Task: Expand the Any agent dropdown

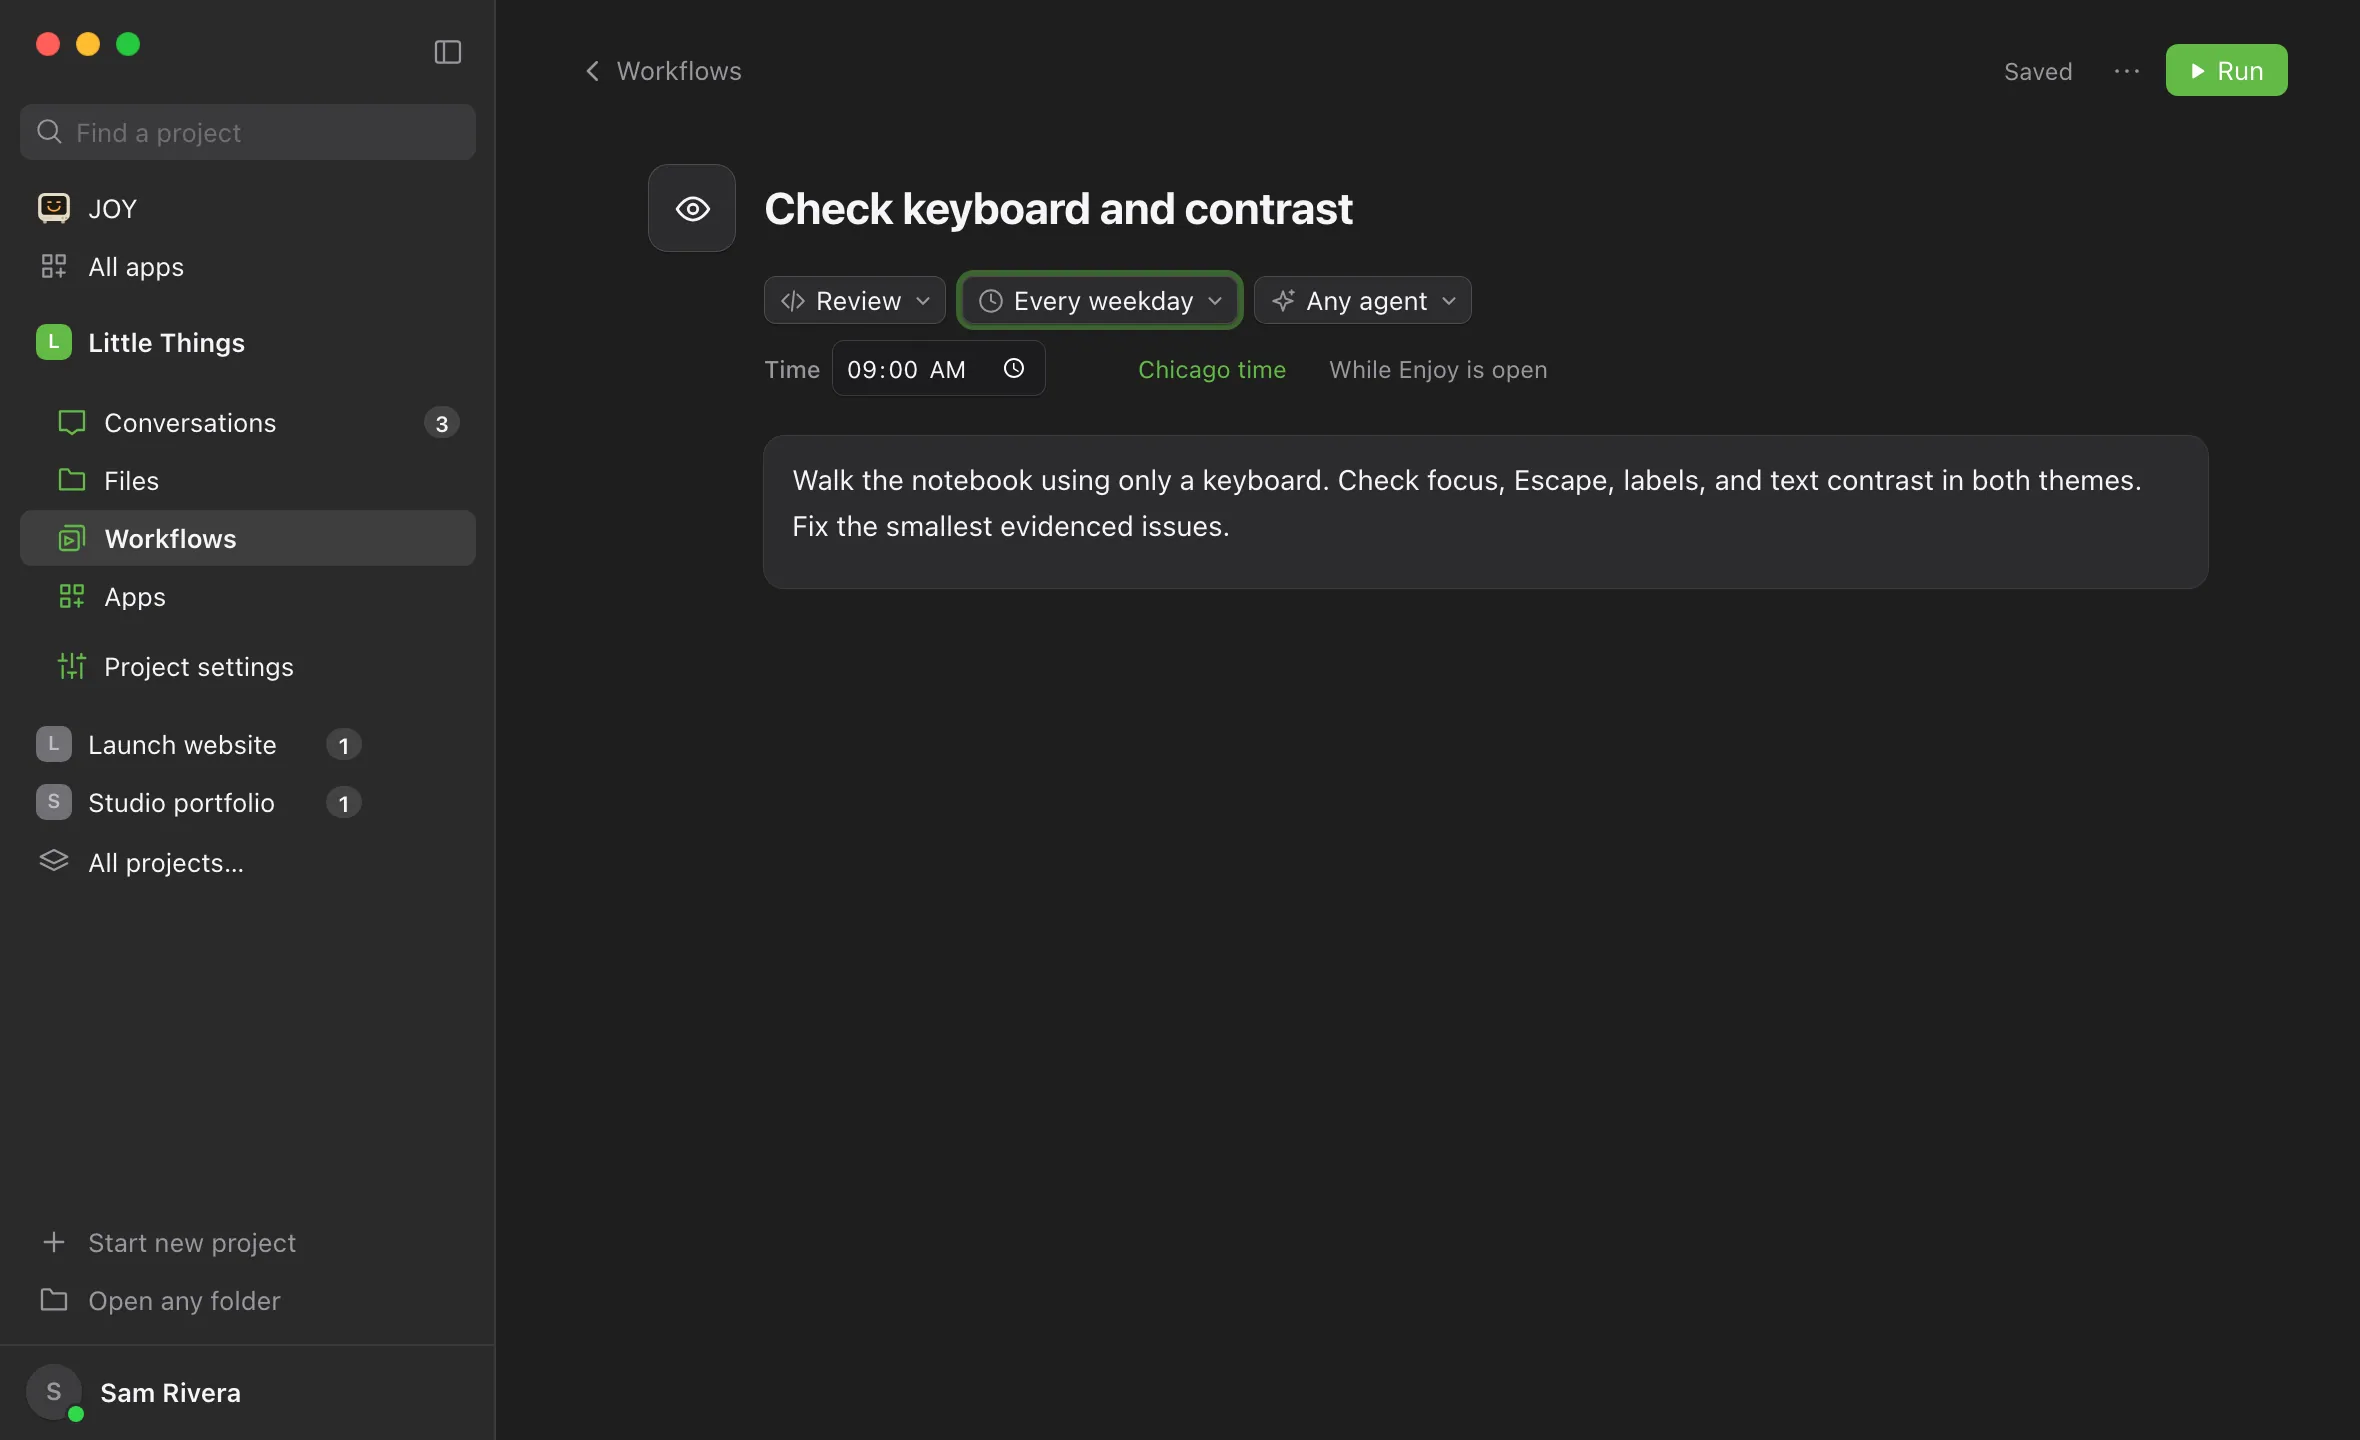Action: [1363, 300]
